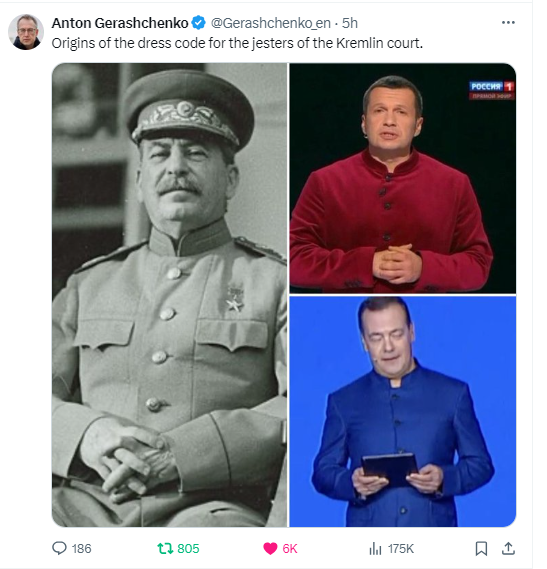The height and width of the screenshot is (569, 547).
Task: Click the blue verified badge
Action: click(x=199, y=23)
